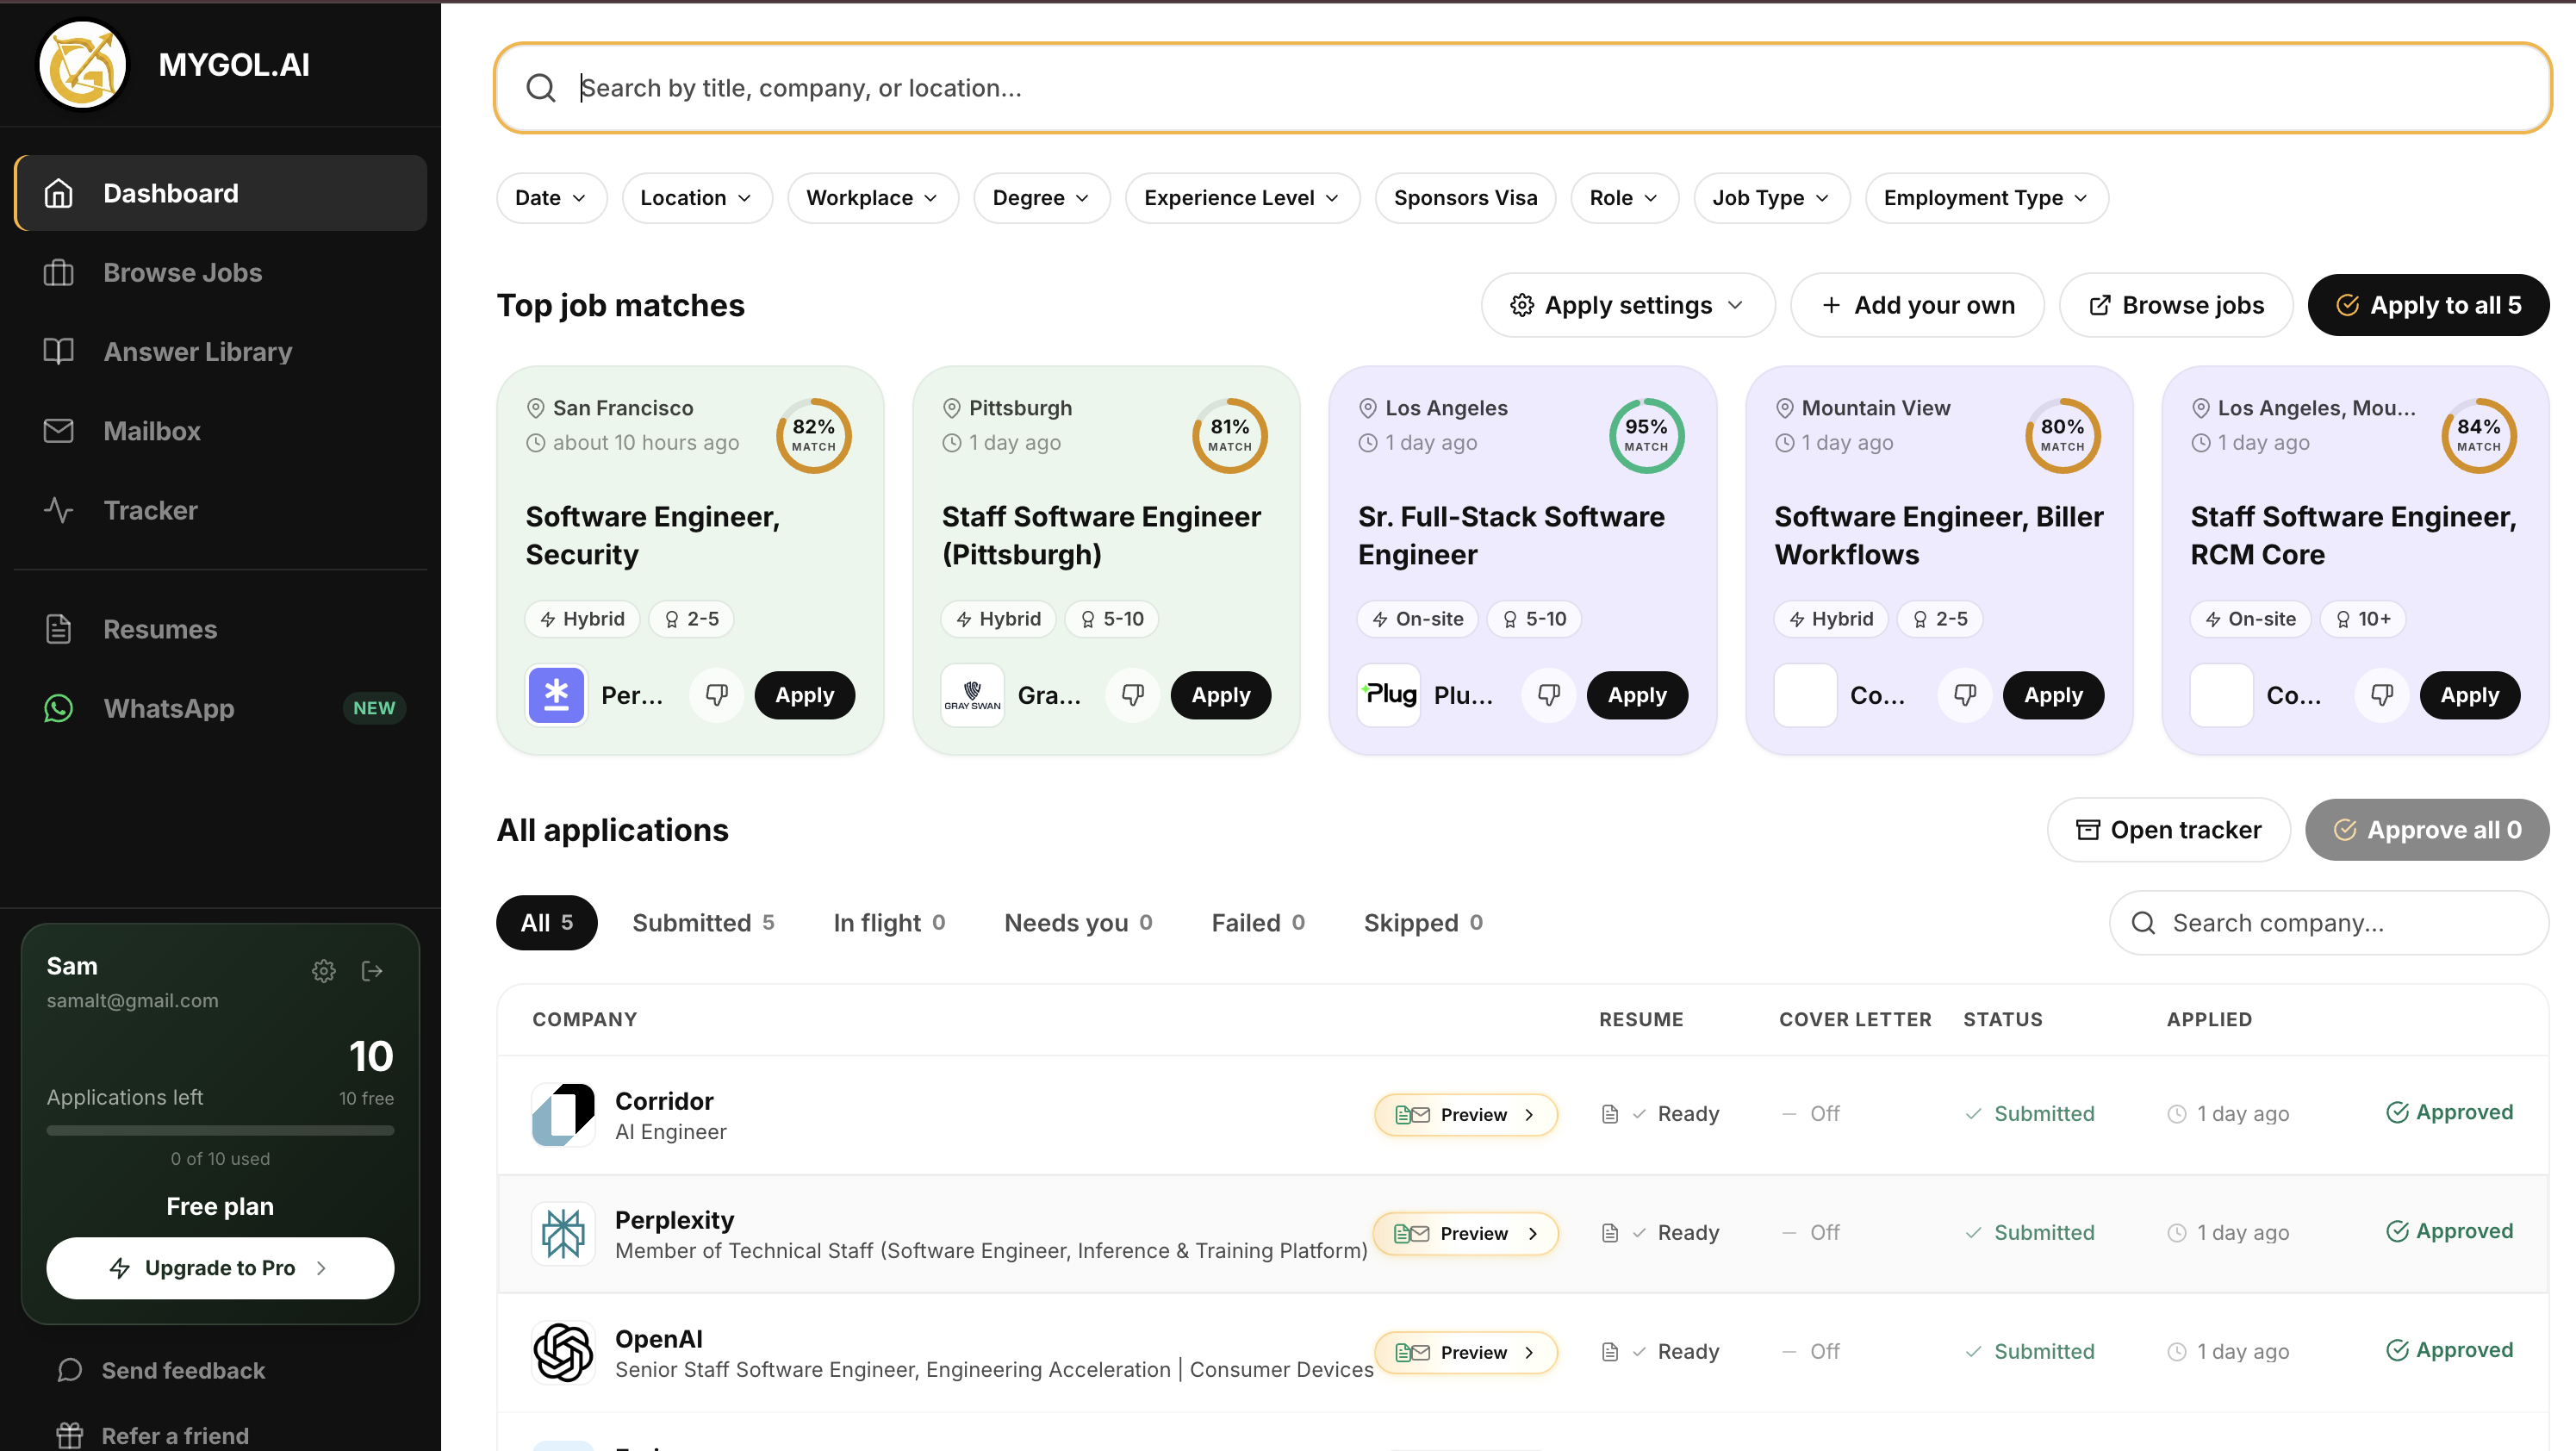Click the OpenAI company logo
This screenshot has width=2576, height=1451.
(x=563, y=1352)
